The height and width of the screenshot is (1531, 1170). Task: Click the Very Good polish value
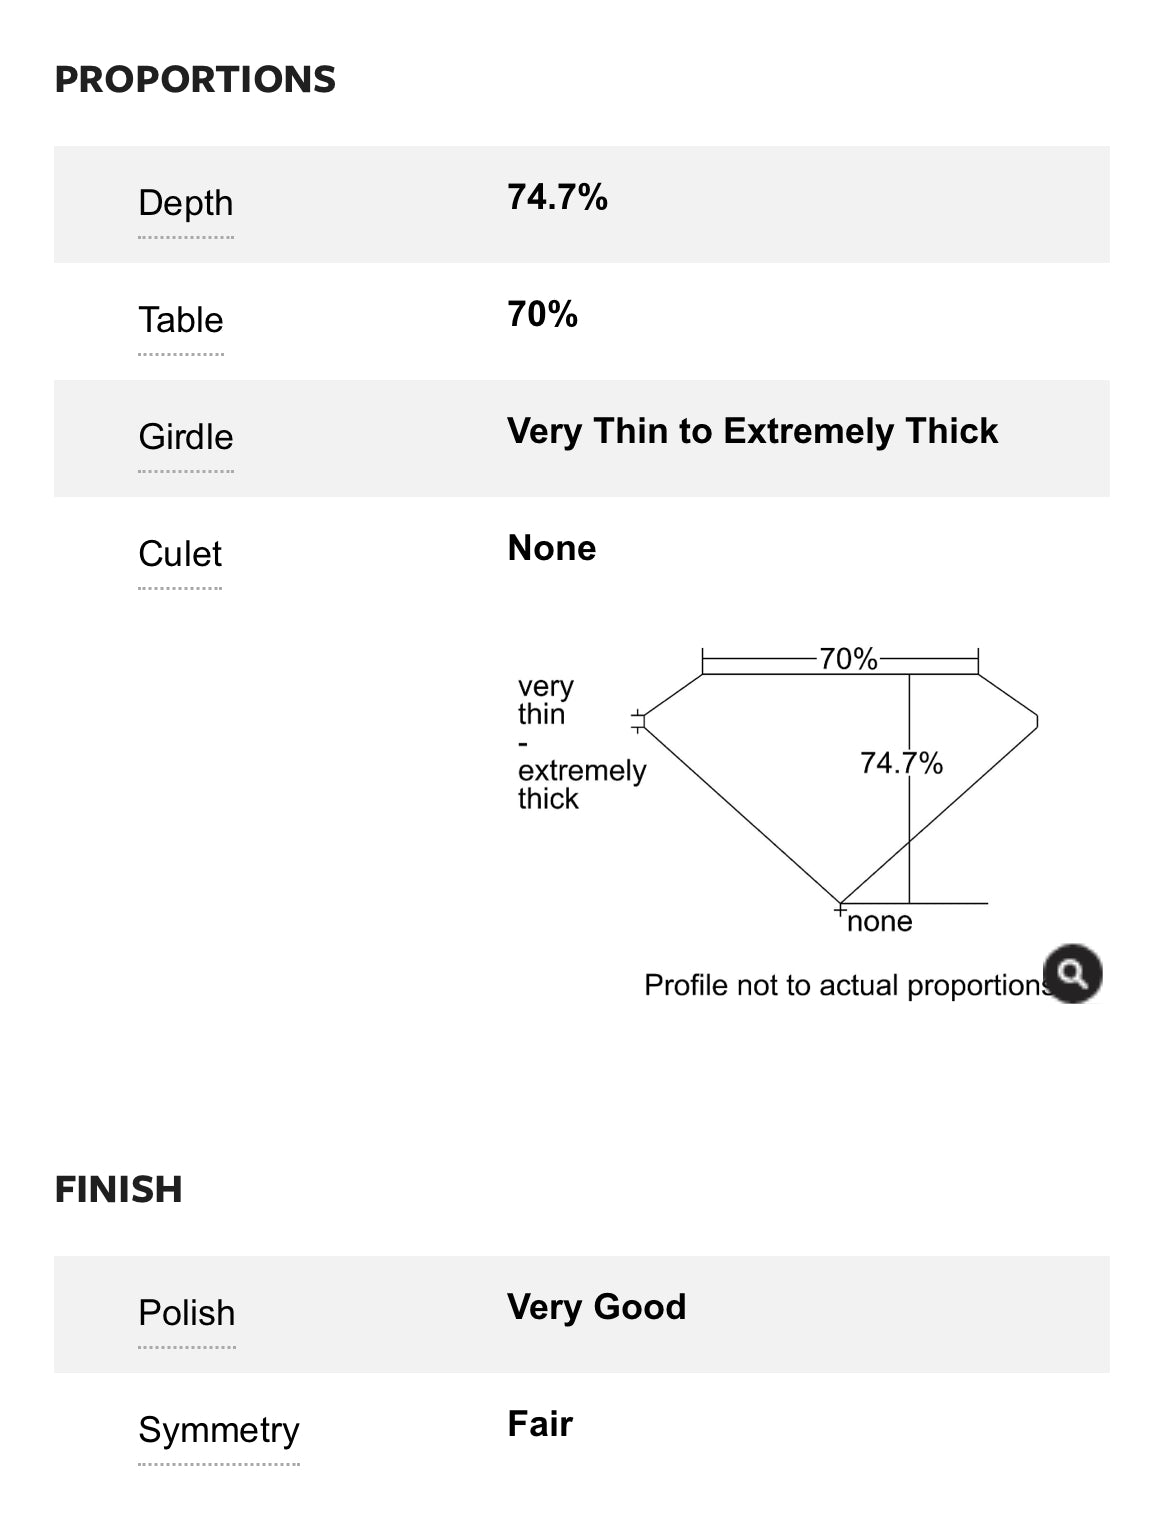tap(596, 1307)
